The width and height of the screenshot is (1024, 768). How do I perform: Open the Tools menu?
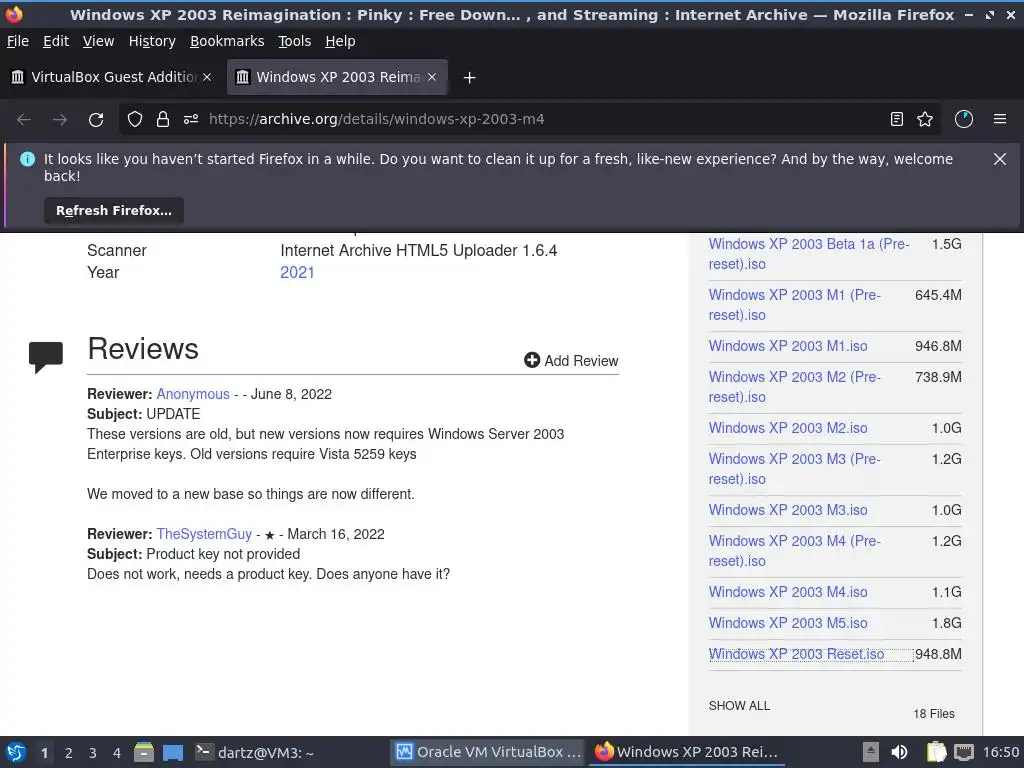(x=295, y=41)
